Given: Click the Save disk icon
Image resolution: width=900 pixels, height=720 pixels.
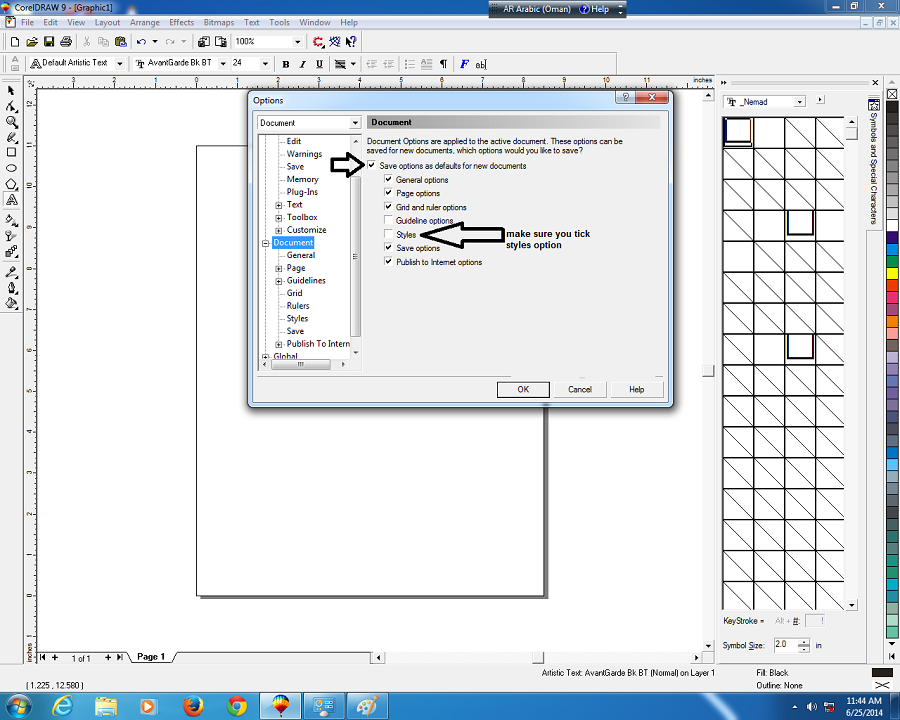Looking at the screenshot, I should (49, 41).
